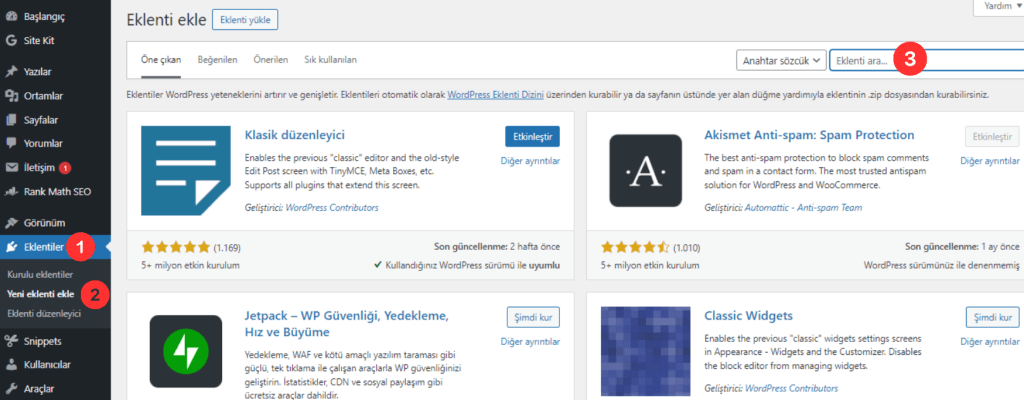1024x400 pixels.
Task: Click the Eklenti yükle button
Action: (x=246, y=20)
